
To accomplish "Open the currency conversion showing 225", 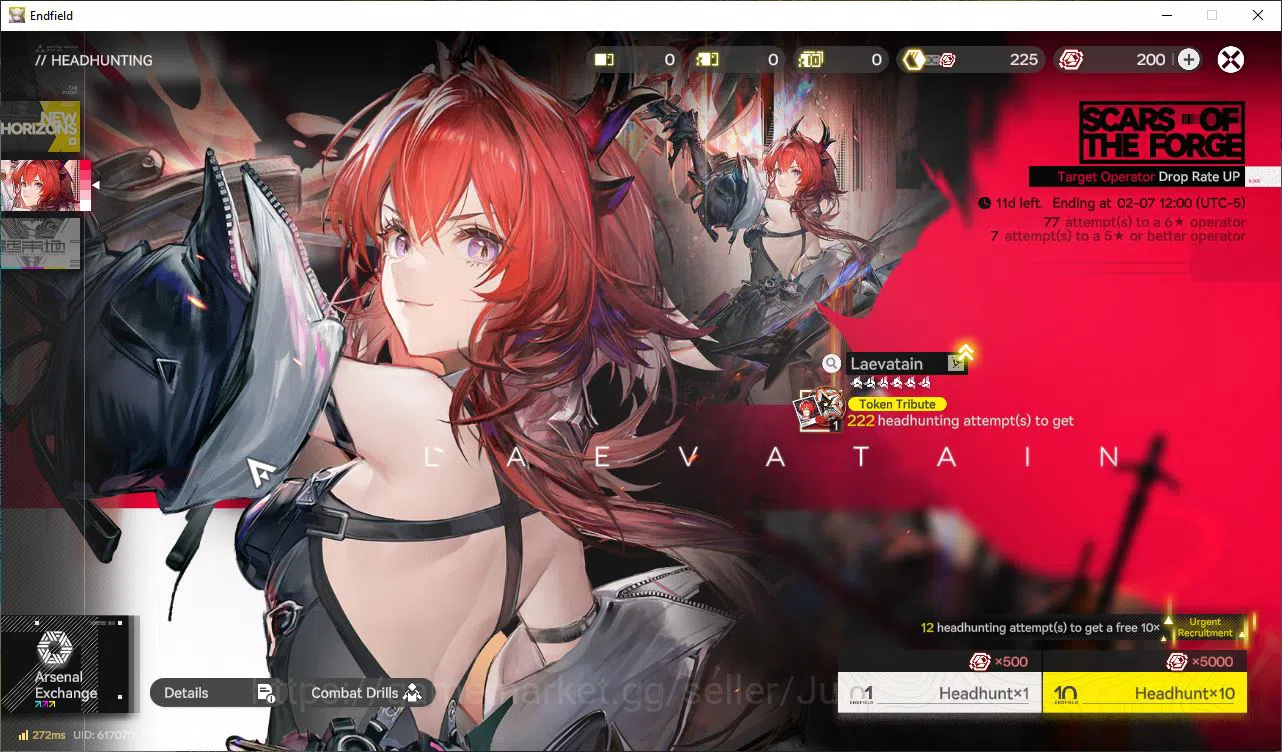I will click(970, 60).
